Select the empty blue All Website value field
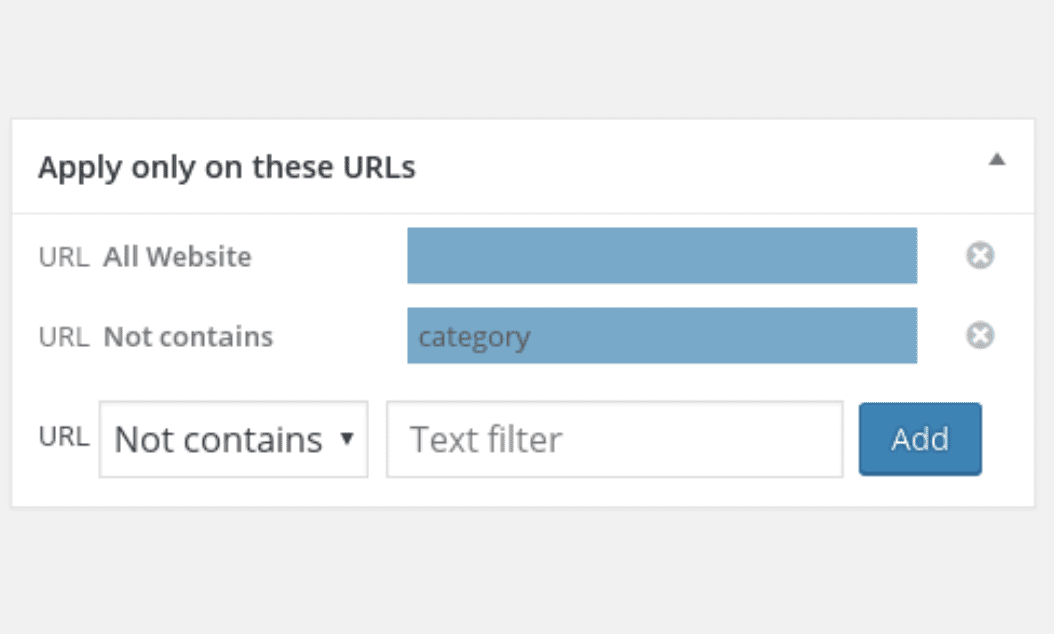Screen dimensions: 1054x634 [x=662, y=255]
